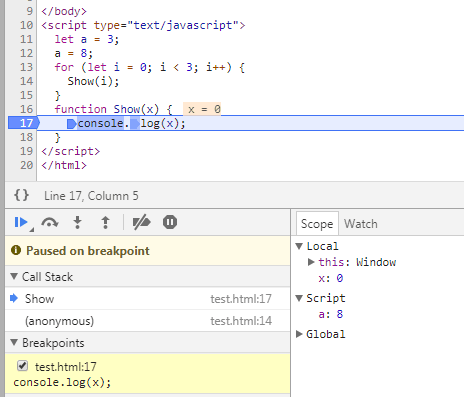Click the closing script tag on line 19
Viewport: 464px width, 397px height.
point(70,151)
